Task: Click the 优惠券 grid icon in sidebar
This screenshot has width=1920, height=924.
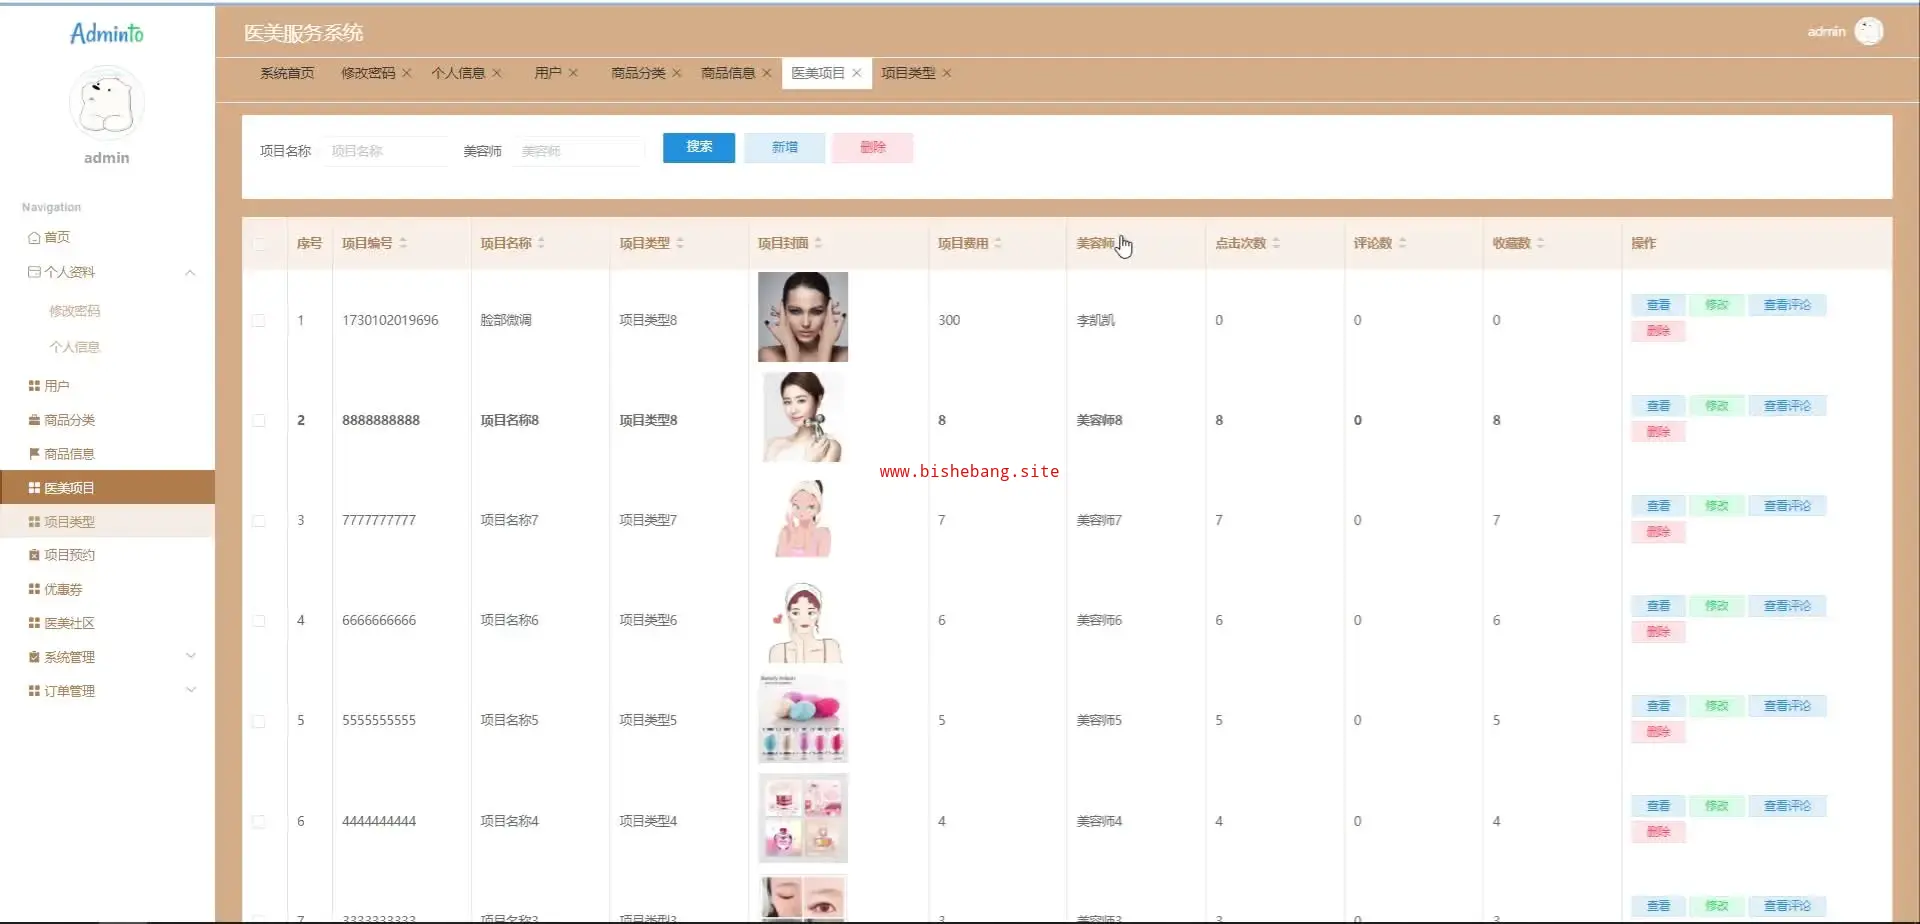Action: (x=34, y=589)
